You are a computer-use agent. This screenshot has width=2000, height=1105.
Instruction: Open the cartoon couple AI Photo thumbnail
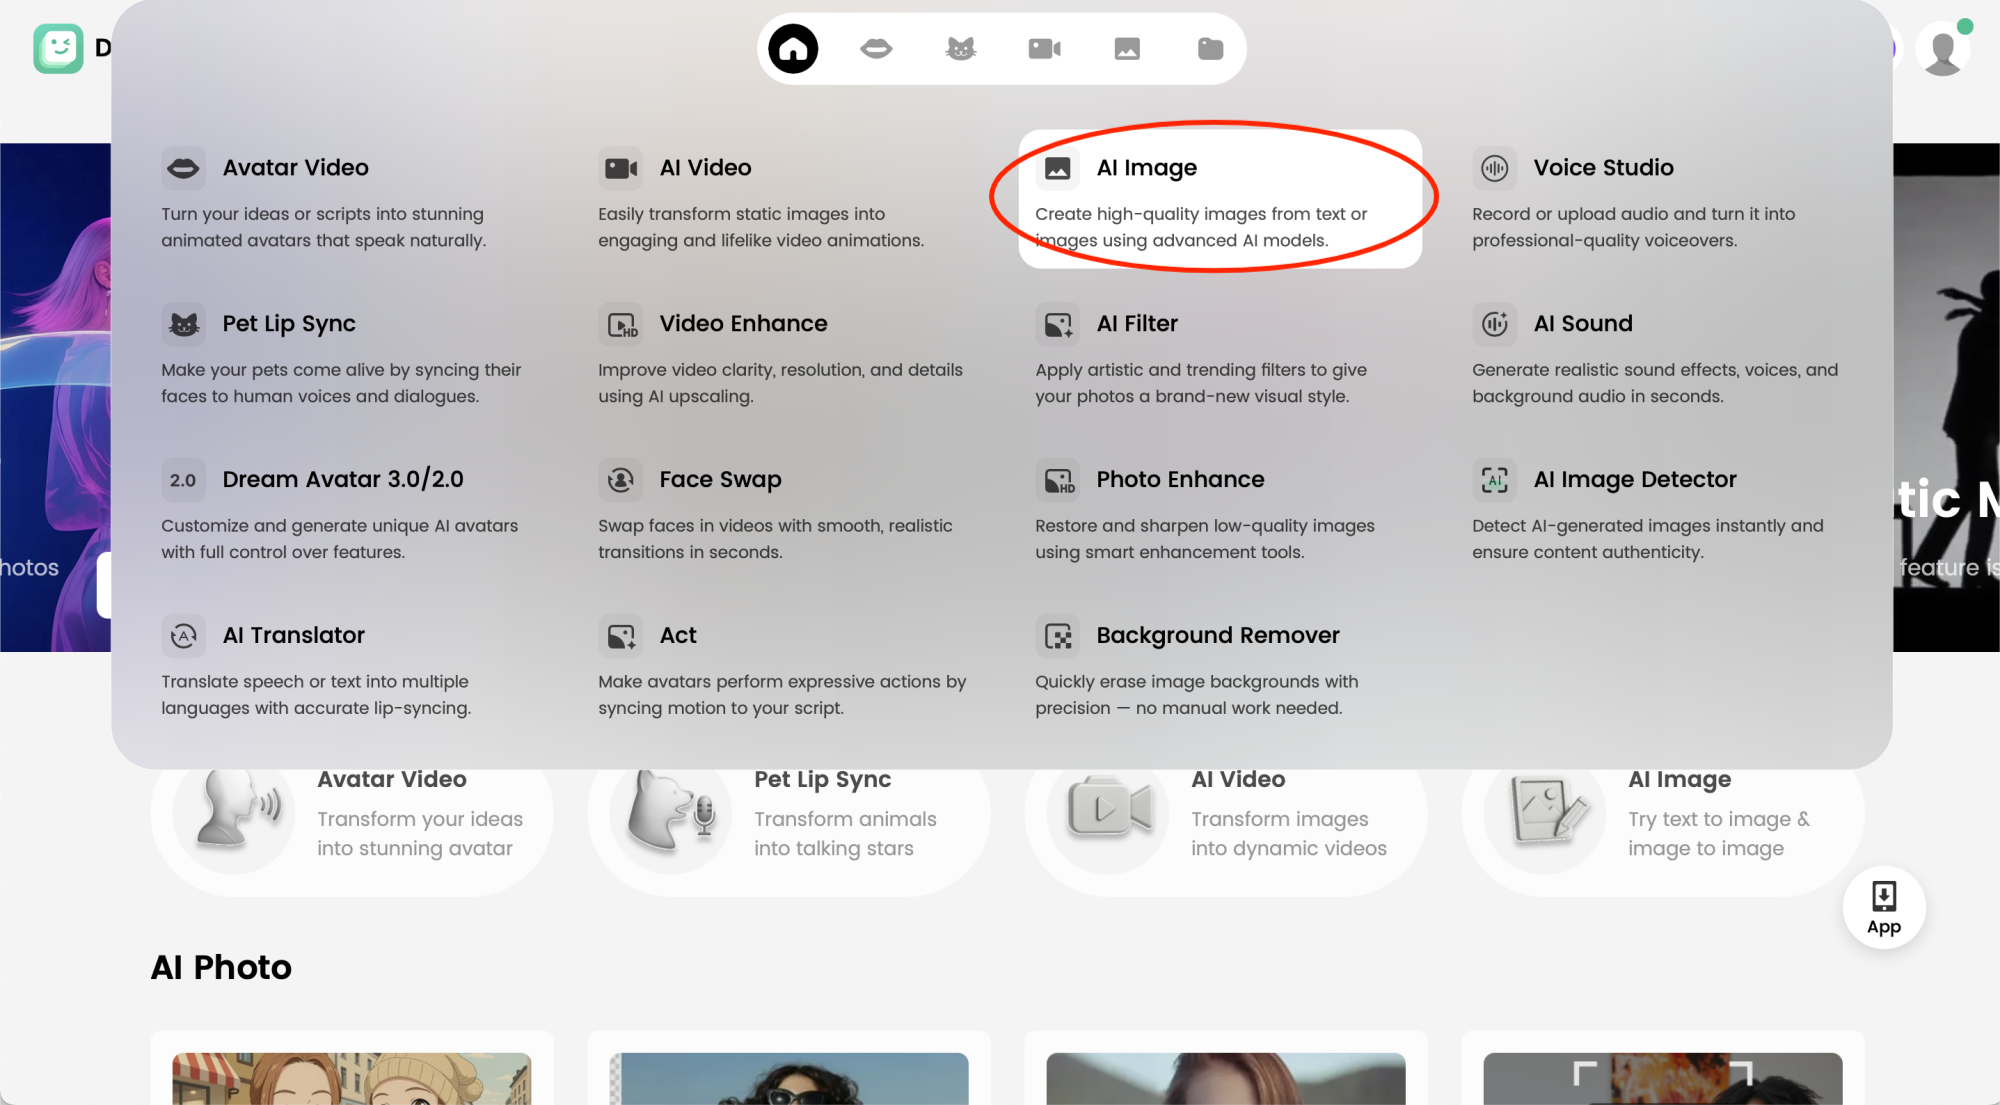351,1078
